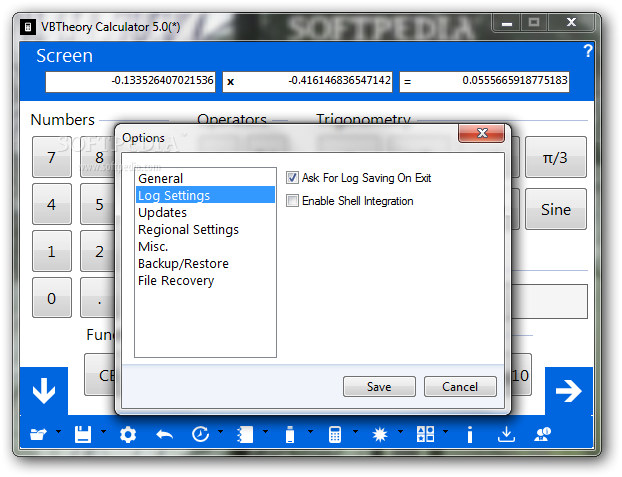Screen dimensions: 622x477
Task: Select Updates in options list
Action: coord(205,212)
